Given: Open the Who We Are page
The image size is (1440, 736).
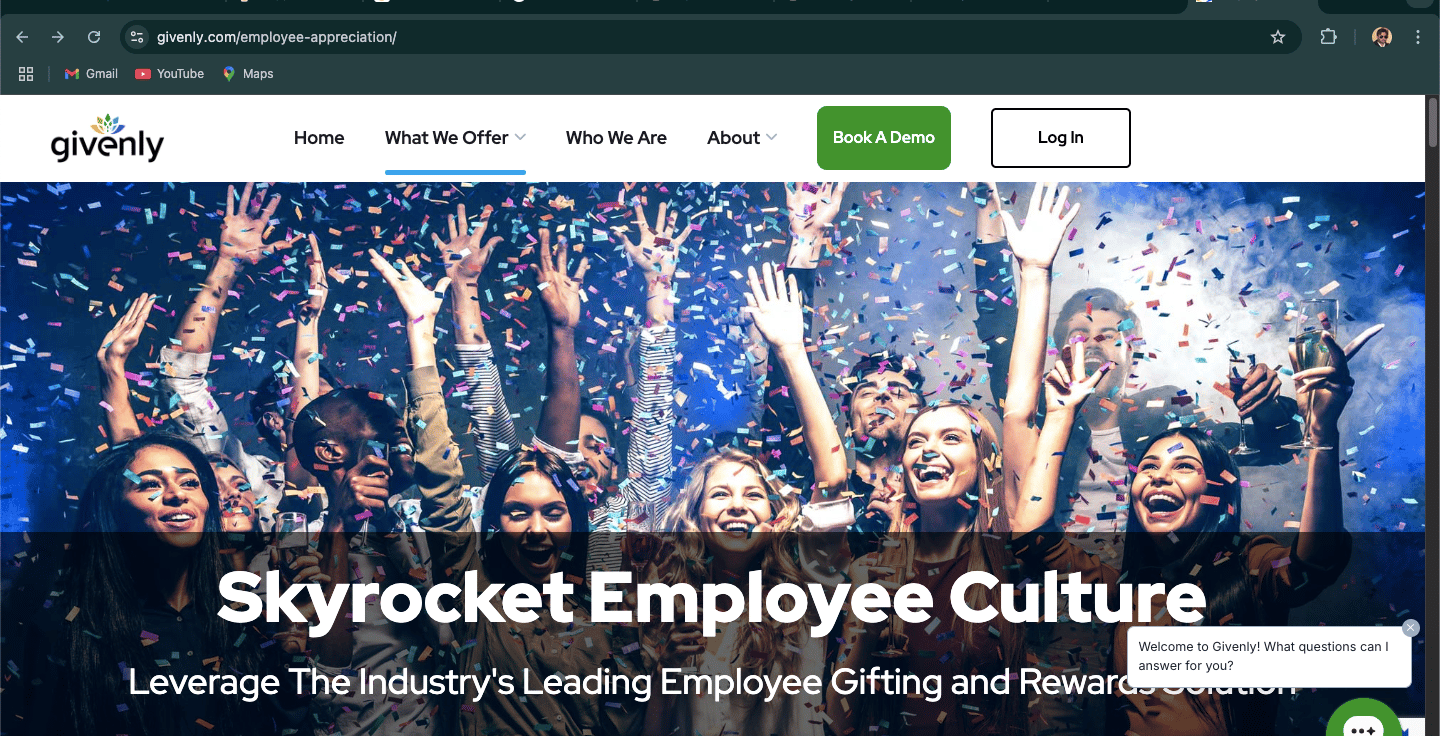Looking at the screenshot, I should click(x=616, y=138).
